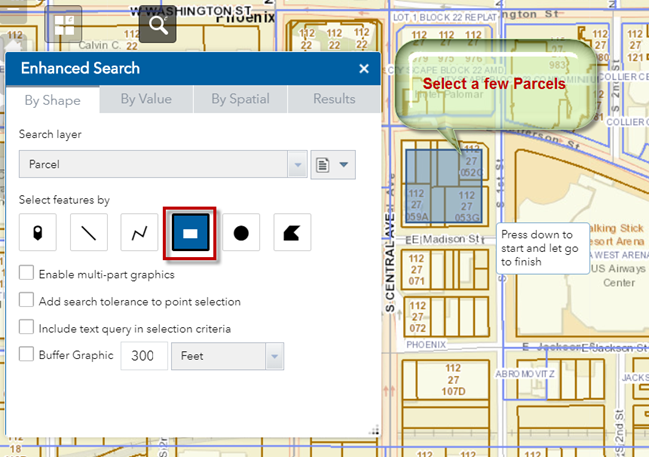
Task: Expand the Feet buffer unit dropdown
Action: [x=273, y=355]
